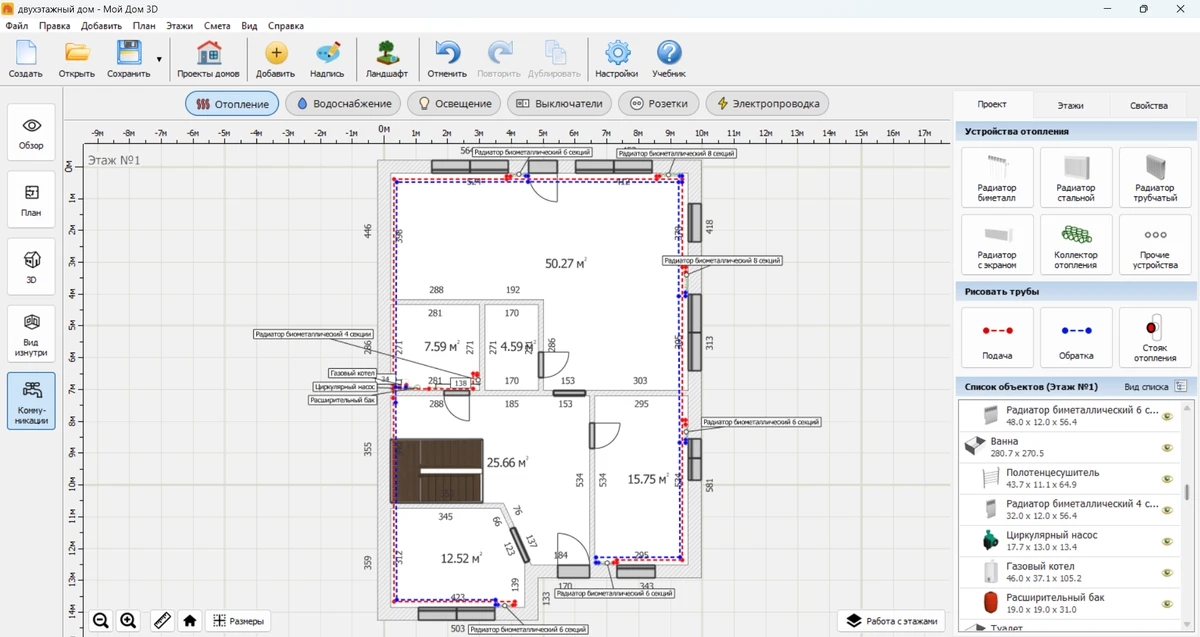Switch to the 3D view mode
Image resolution: width=1200 pixels, height=637 pixels.
pyautogui.click(x=32, y=266)
